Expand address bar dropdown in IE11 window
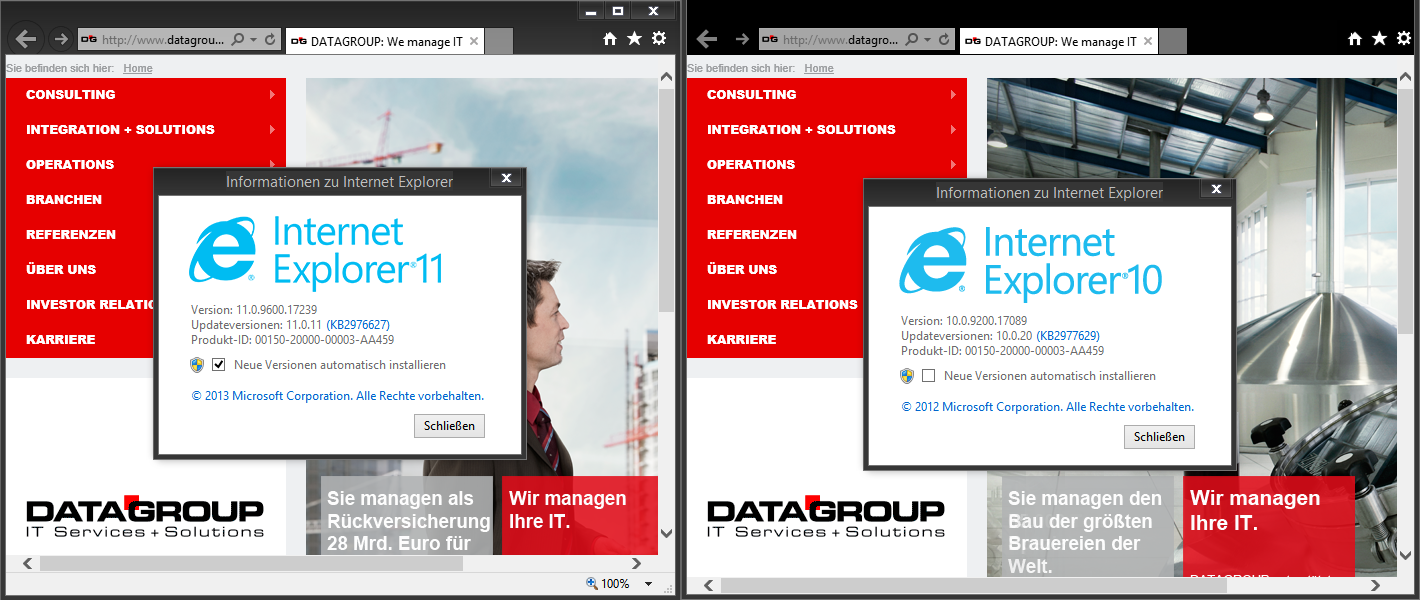The image size is (1420, 600). (x=254, y=40)
